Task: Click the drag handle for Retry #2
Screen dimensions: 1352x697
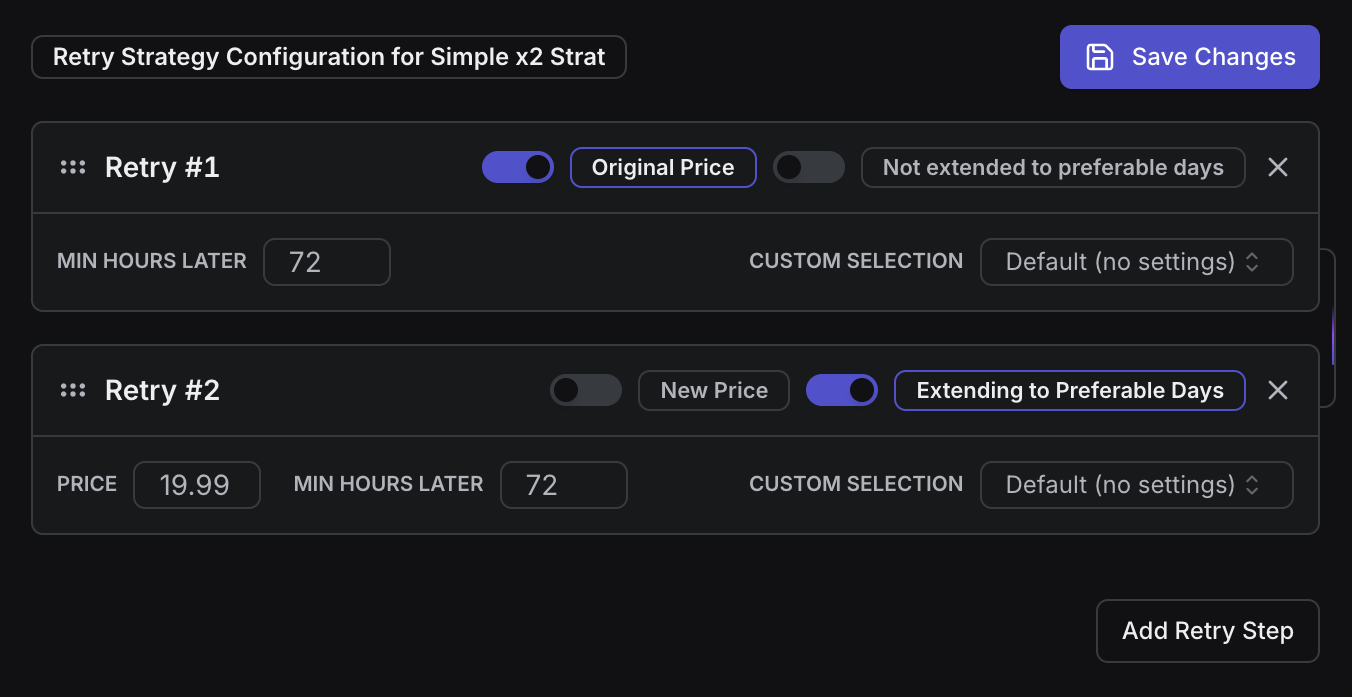Action: click(73, 390)
